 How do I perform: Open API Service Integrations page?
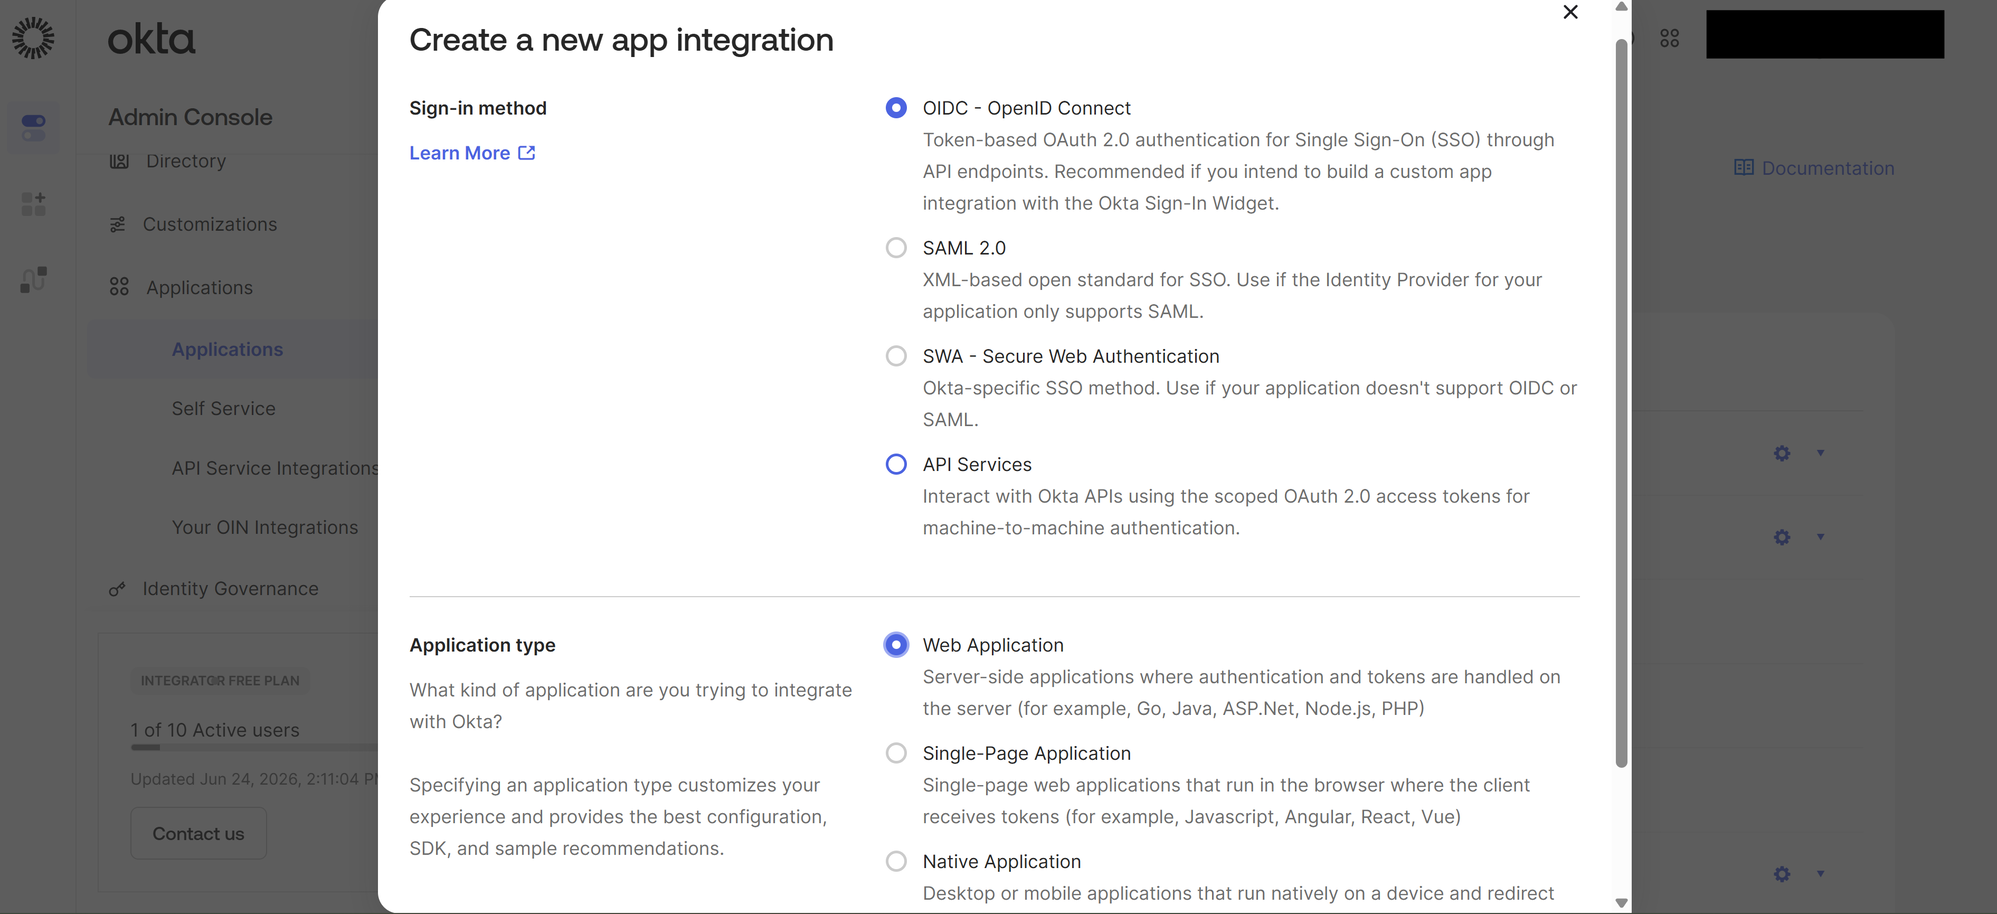(275, 468)
